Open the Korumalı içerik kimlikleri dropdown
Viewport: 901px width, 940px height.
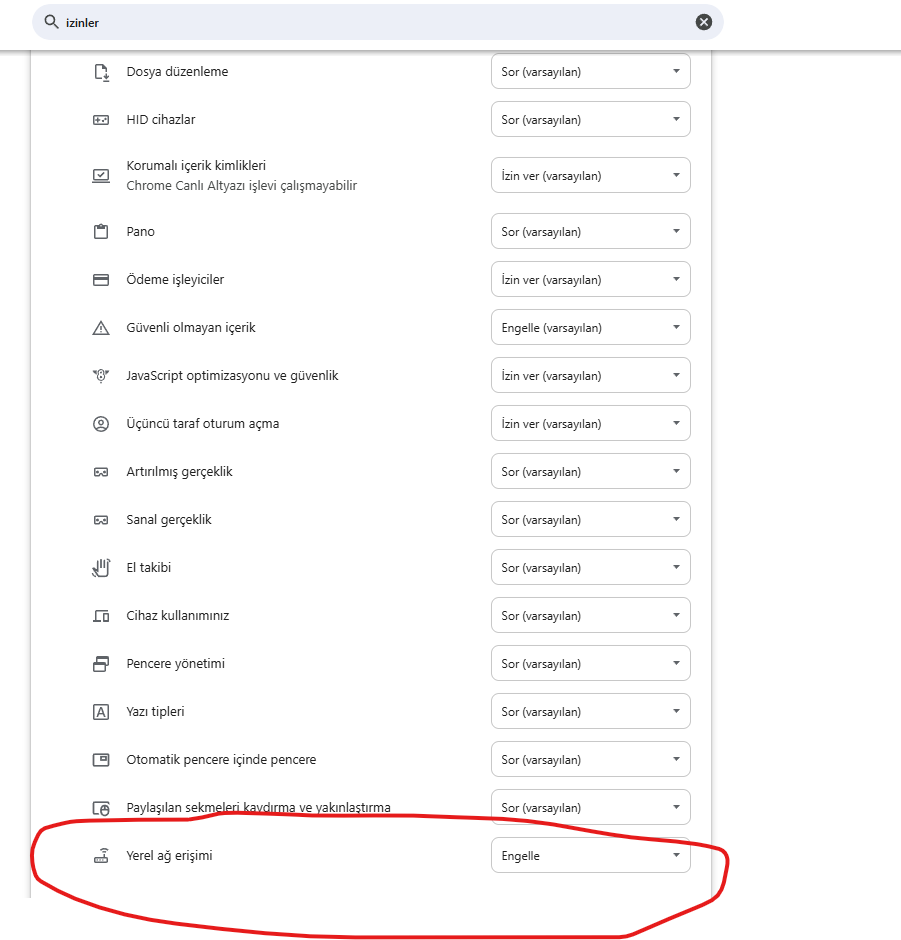590,176
